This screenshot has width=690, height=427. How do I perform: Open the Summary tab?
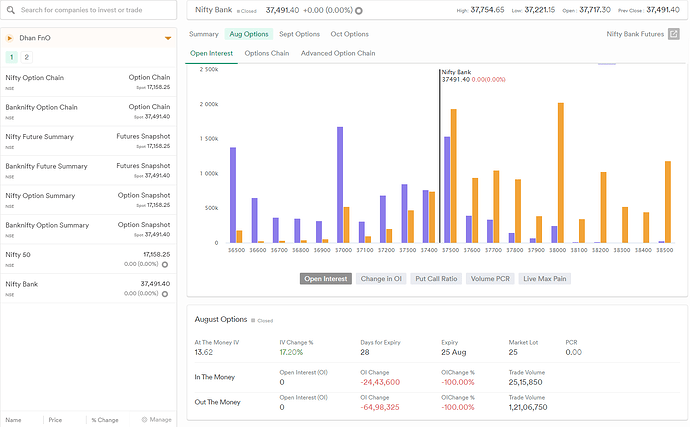204,34
